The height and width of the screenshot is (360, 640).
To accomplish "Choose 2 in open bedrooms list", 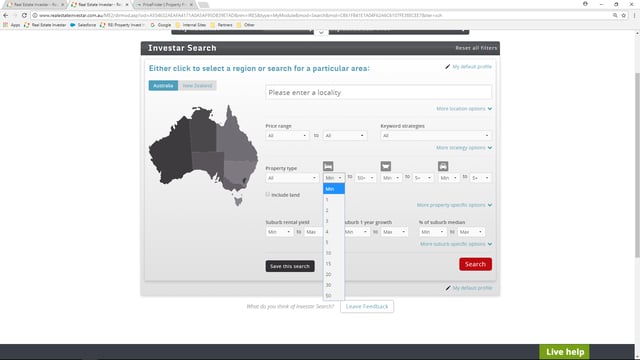I will (x=334, y=210).
